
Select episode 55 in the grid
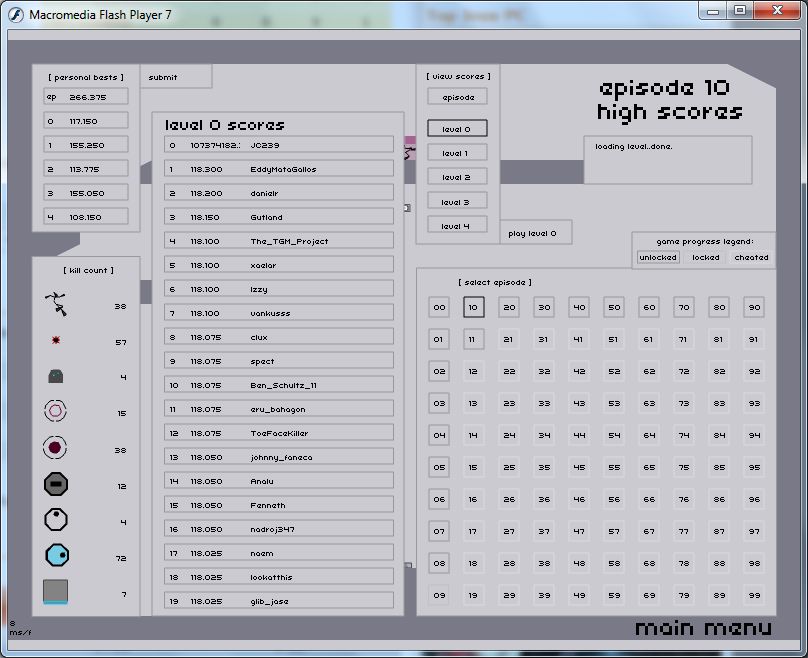(x=614, y=467)
